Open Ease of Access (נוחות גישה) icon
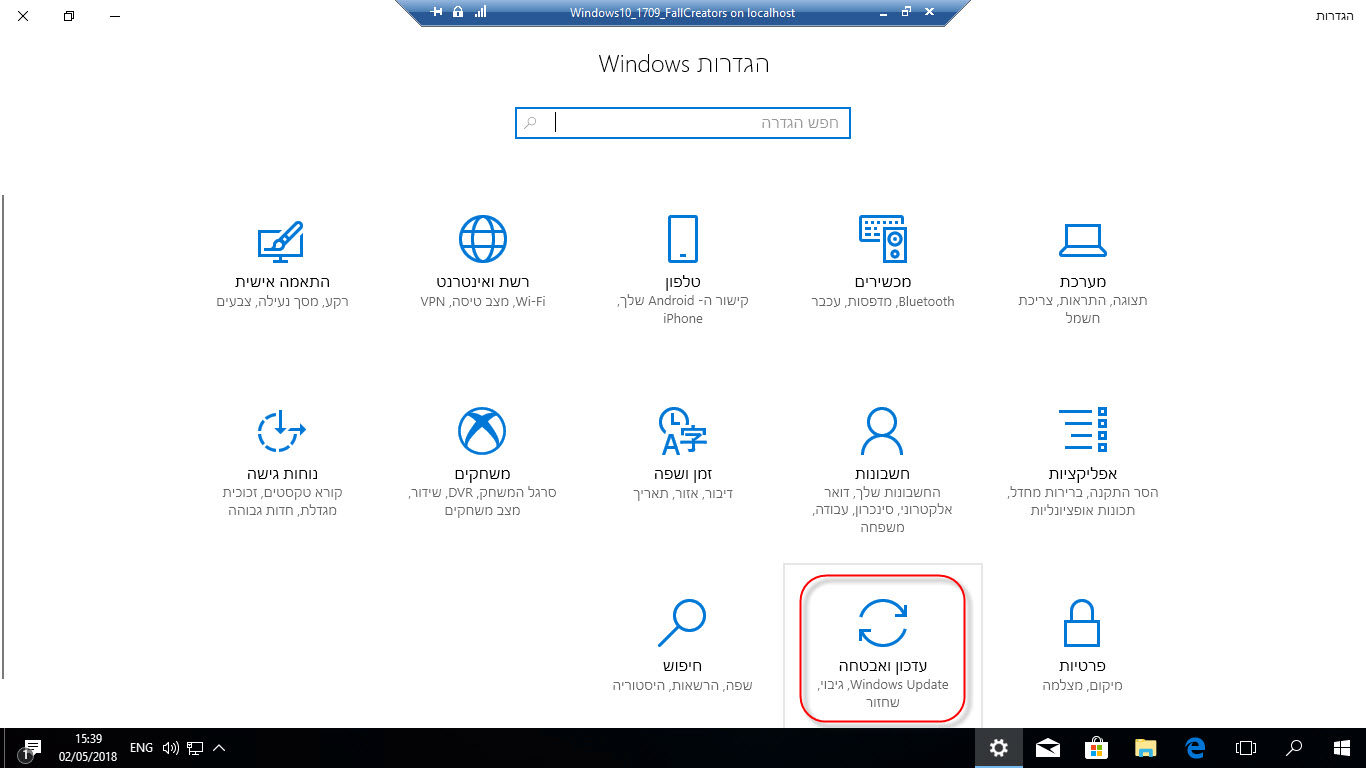 (281, 431)
